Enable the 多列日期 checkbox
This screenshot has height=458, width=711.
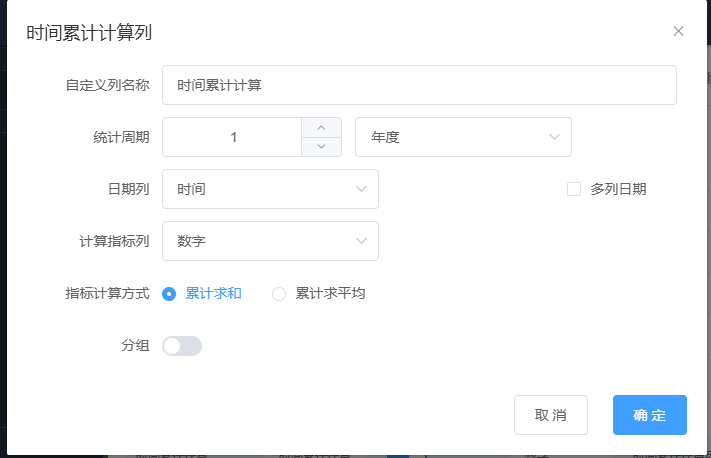click(x=574, y=189)
